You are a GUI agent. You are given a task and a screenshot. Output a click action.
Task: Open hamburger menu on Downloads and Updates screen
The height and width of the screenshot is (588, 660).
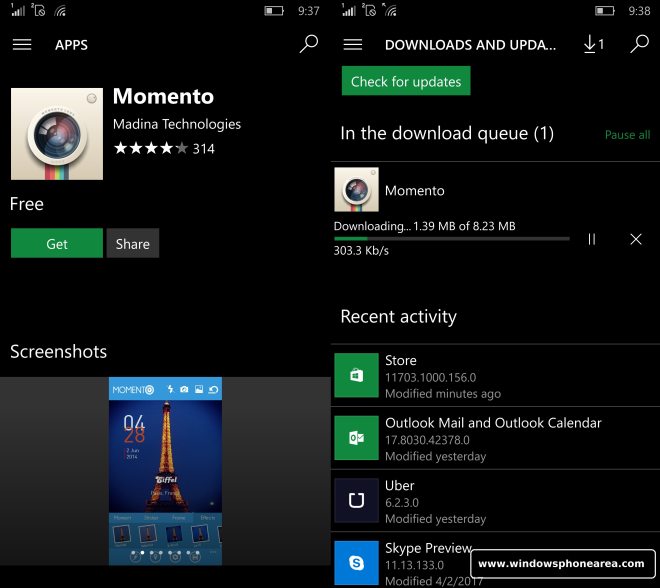(x=353, y=45)
